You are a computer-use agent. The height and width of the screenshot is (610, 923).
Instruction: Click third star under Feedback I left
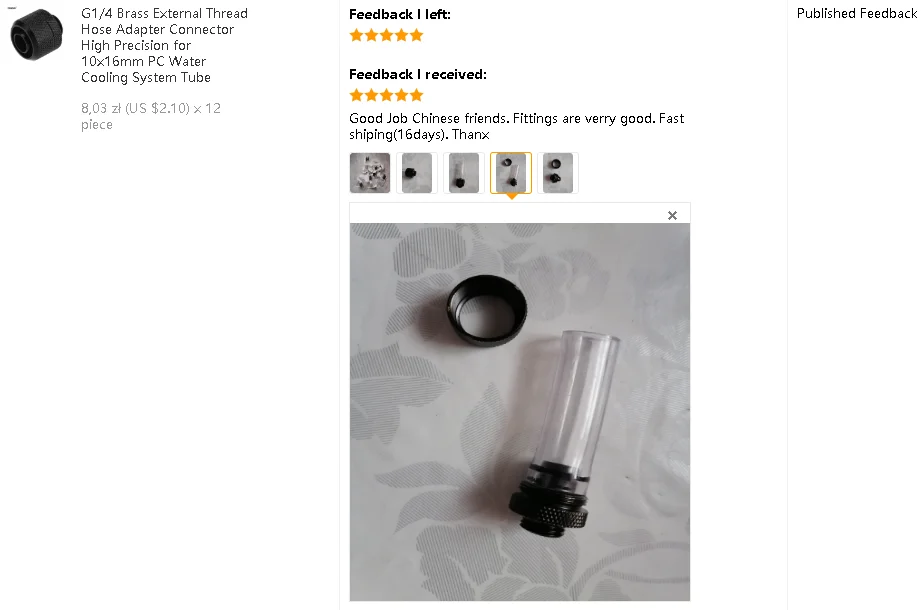[x=386, y=35]
